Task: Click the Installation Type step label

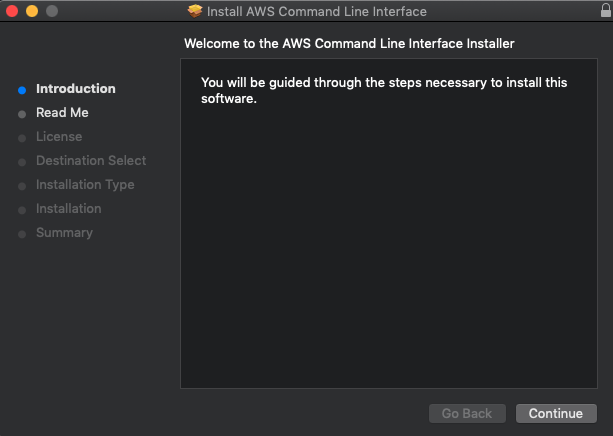Action: pyautogui.click(x=85, y=185)
